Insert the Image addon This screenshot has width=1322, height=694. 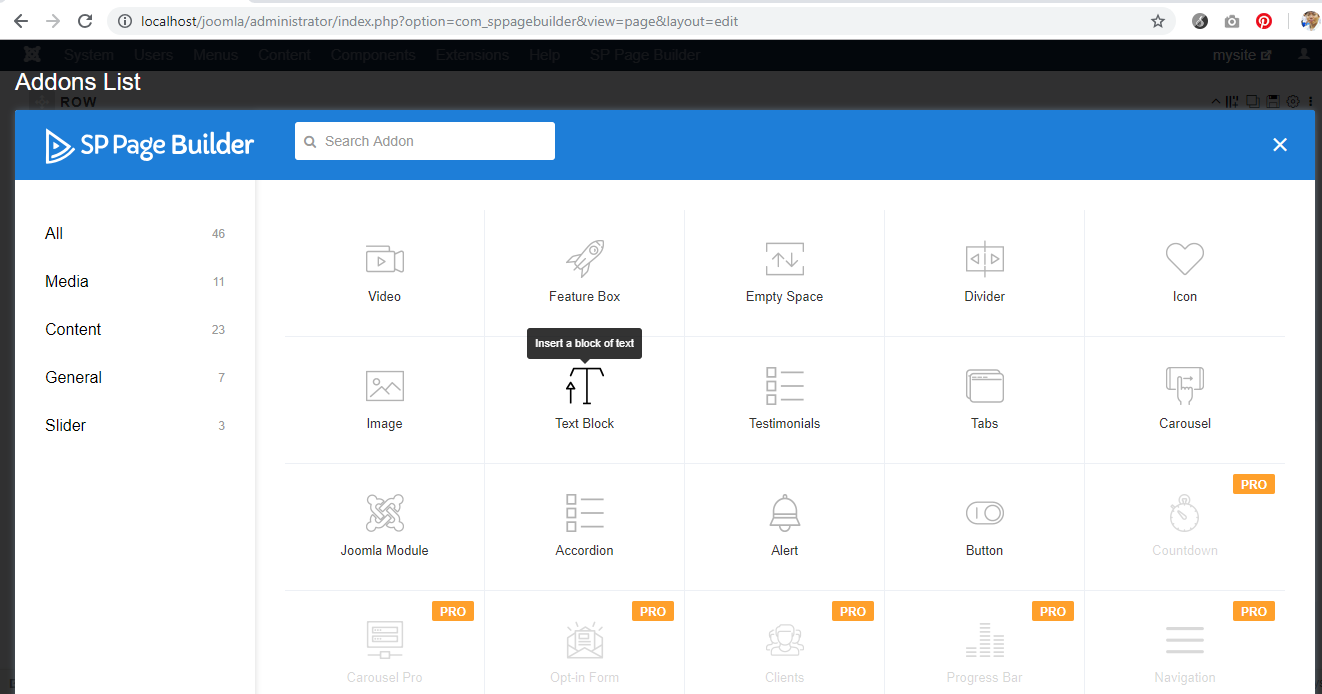pos(384,387)
